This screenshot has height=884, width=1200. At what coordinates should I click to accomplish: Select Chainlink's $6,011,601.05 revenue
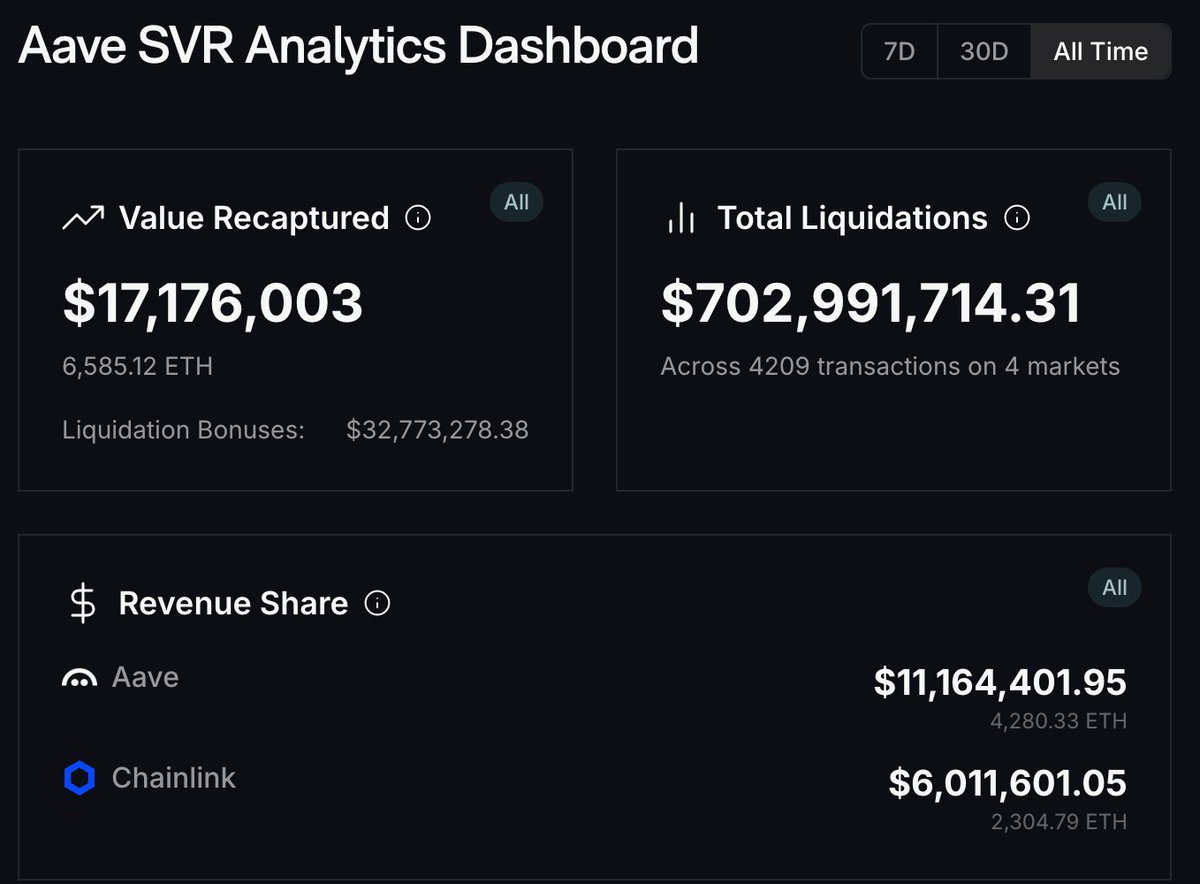1008,783
